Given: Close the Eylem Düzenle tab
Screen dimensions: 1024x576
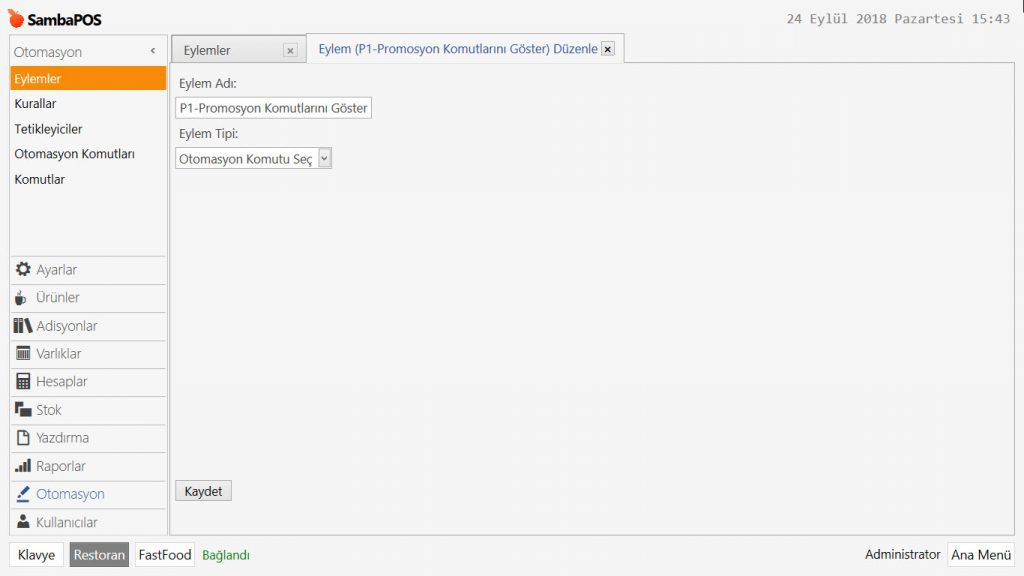Looking at the screenshot, I should click(x=608, y=49).
